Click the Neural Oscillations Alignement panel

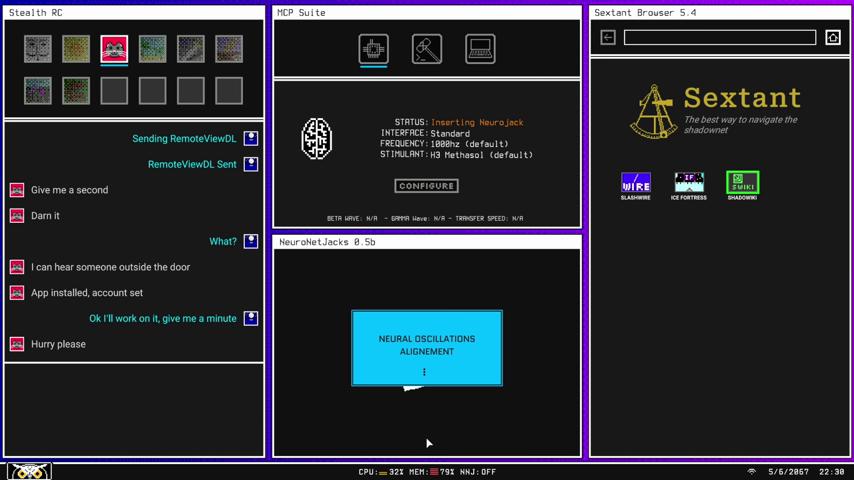427,348
